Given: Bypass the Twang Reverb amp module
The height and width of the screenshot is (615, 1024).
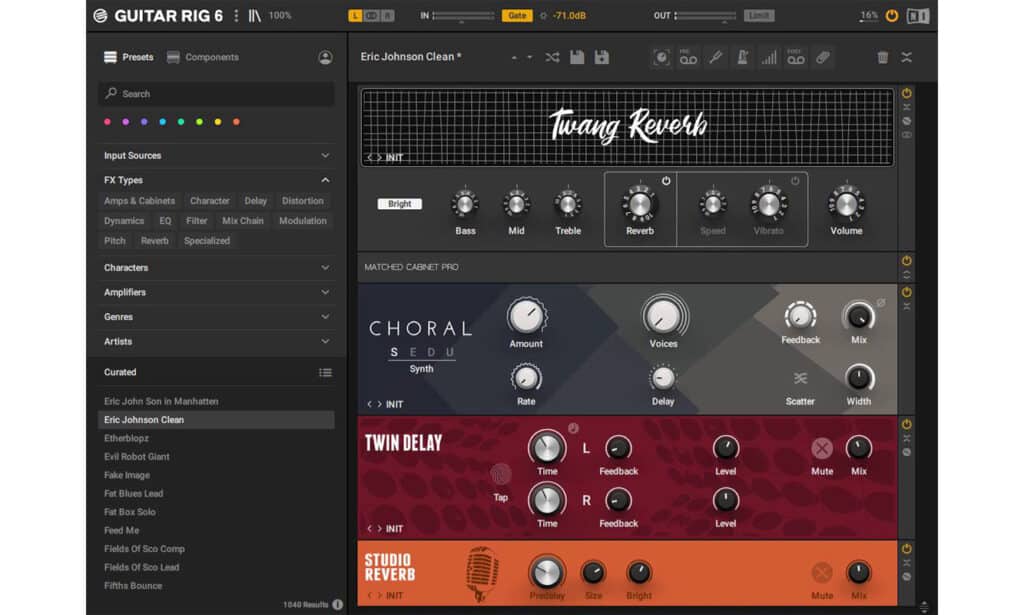Looking at the screenshot, I should [906, 93].
